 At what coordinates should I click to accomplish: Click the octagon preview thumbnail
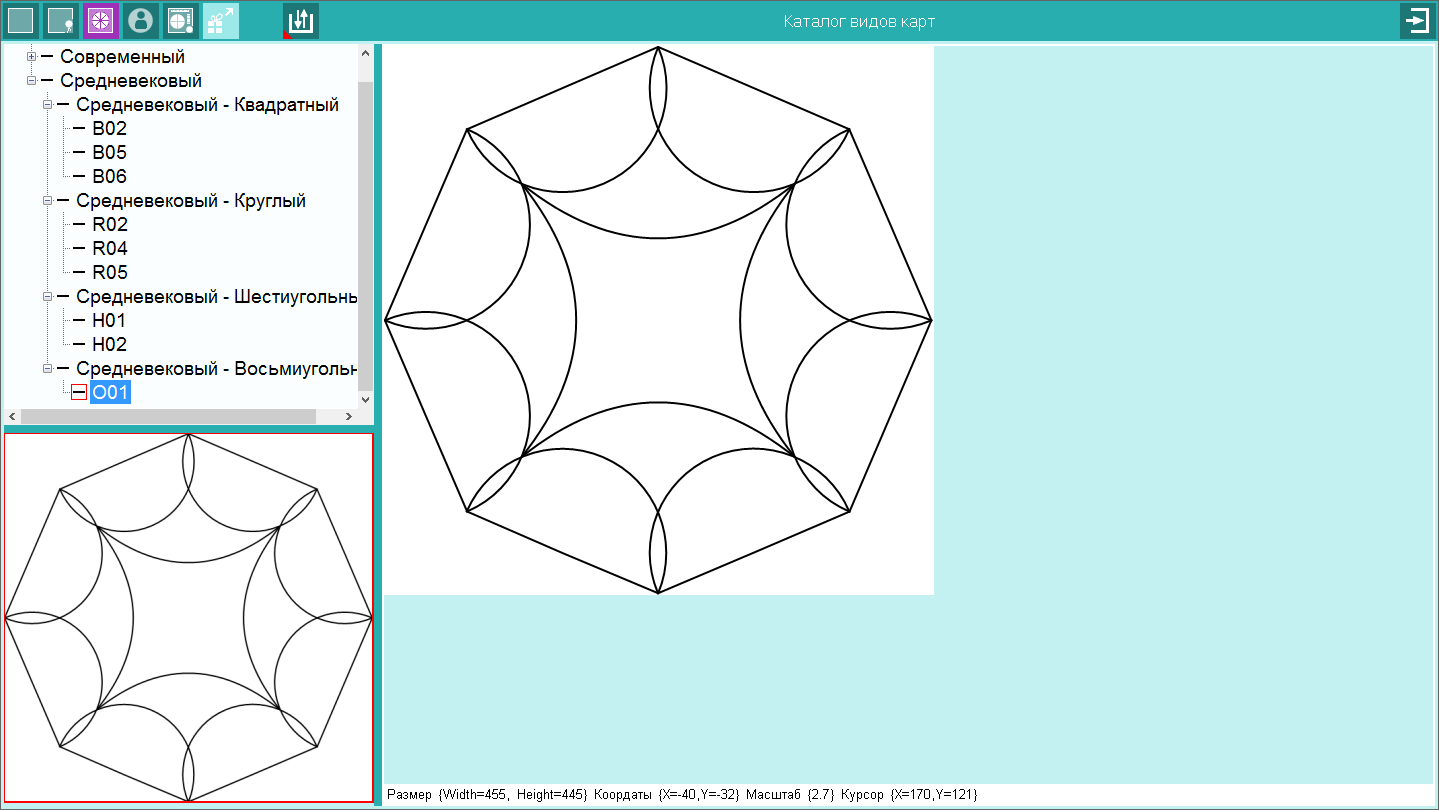188,617
